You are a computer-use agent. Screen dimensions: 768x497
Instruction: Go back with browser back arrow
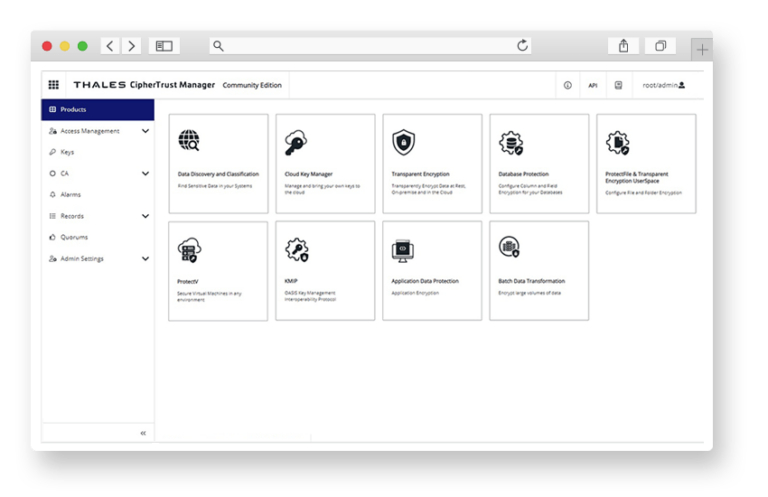coord(110,46)
